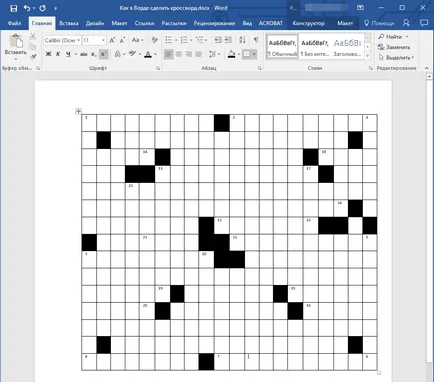This screenshot has width=434, height=382.
Task: Clear all formatting with the eraser icon
Action: pos(154,40)
